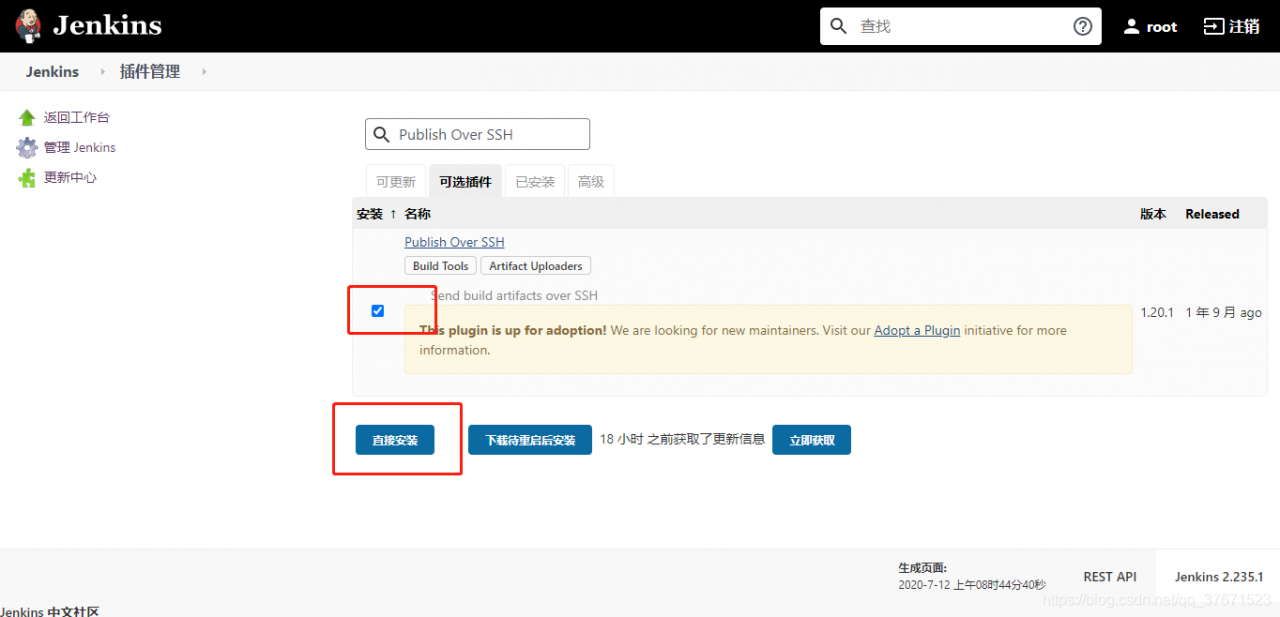
Task: Open the root user link
Action: coord(1161,27)
